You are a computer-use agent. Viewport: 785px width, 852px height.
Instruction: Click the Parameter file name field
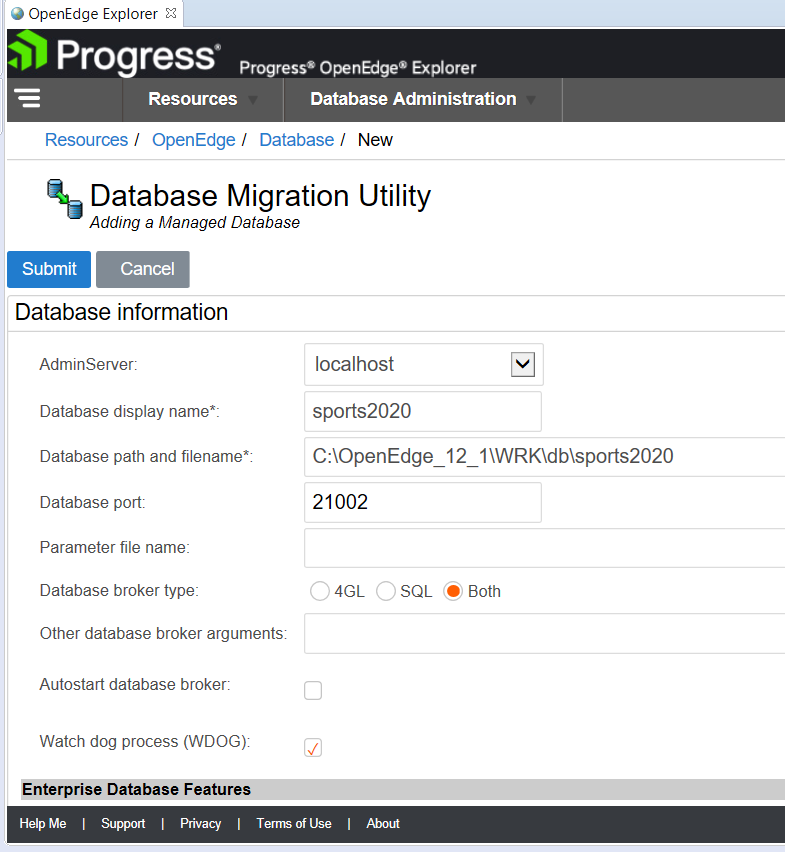click(x=544, y=548)
